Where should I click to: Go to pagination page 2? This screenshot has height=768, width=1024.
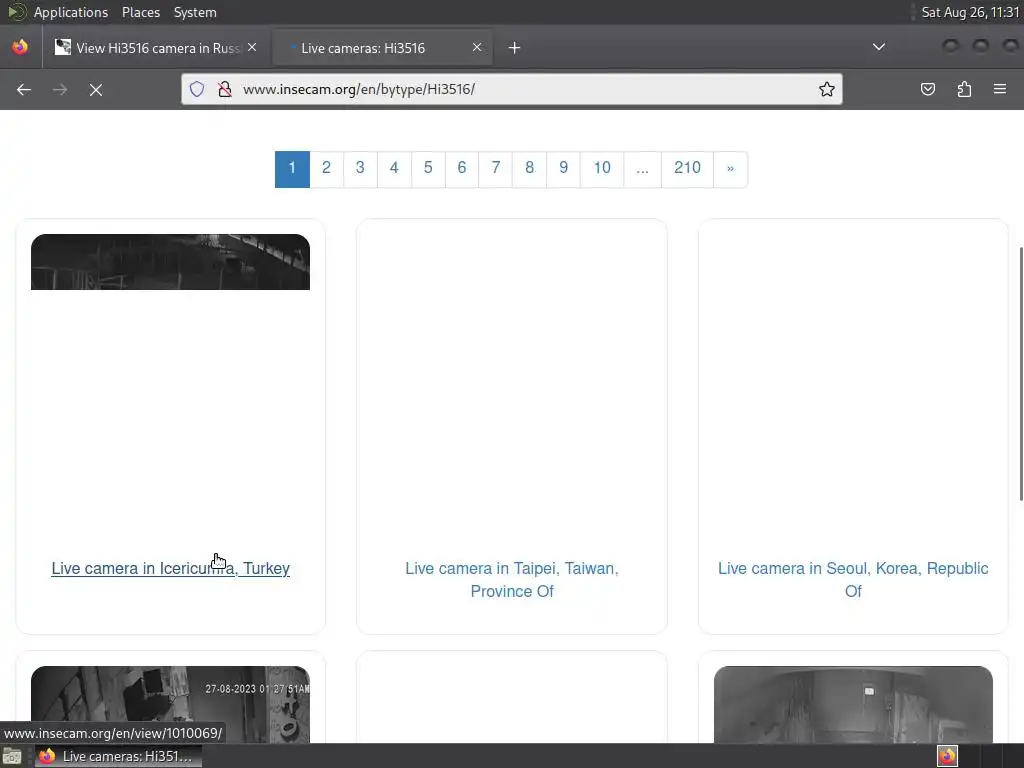point(327,169)
